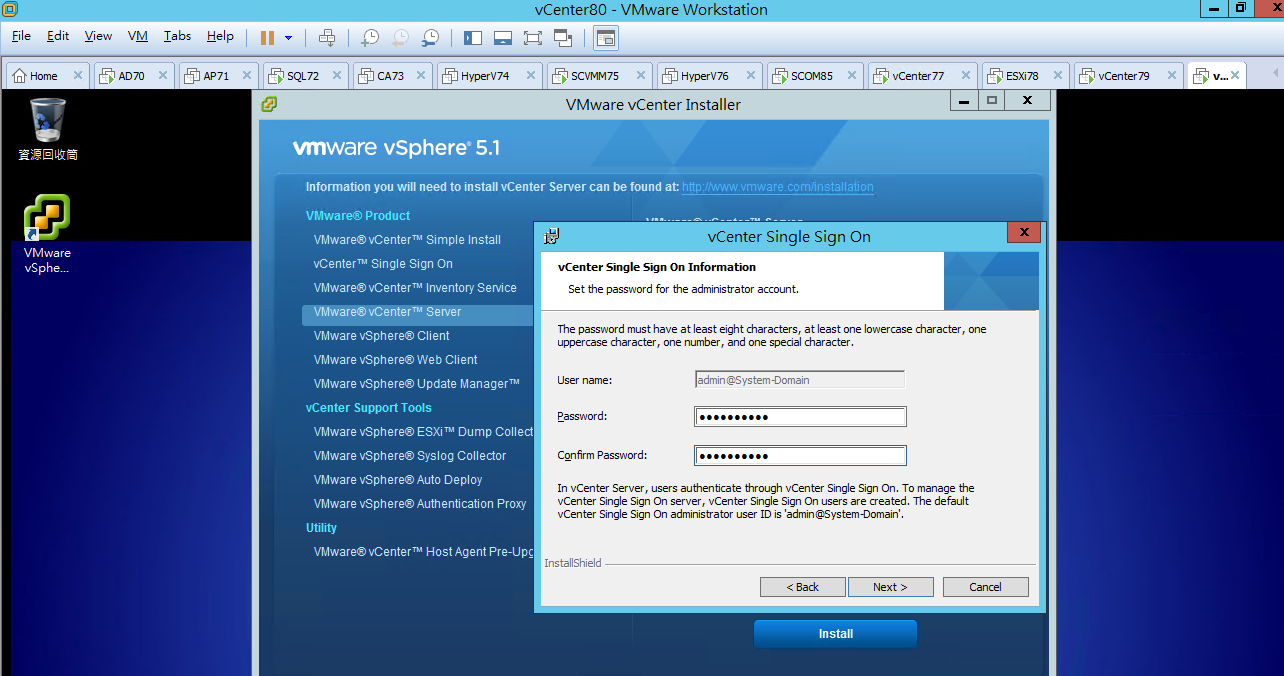
Task: Select VMware vSphere Authentication Proxy
Action: 420,504
